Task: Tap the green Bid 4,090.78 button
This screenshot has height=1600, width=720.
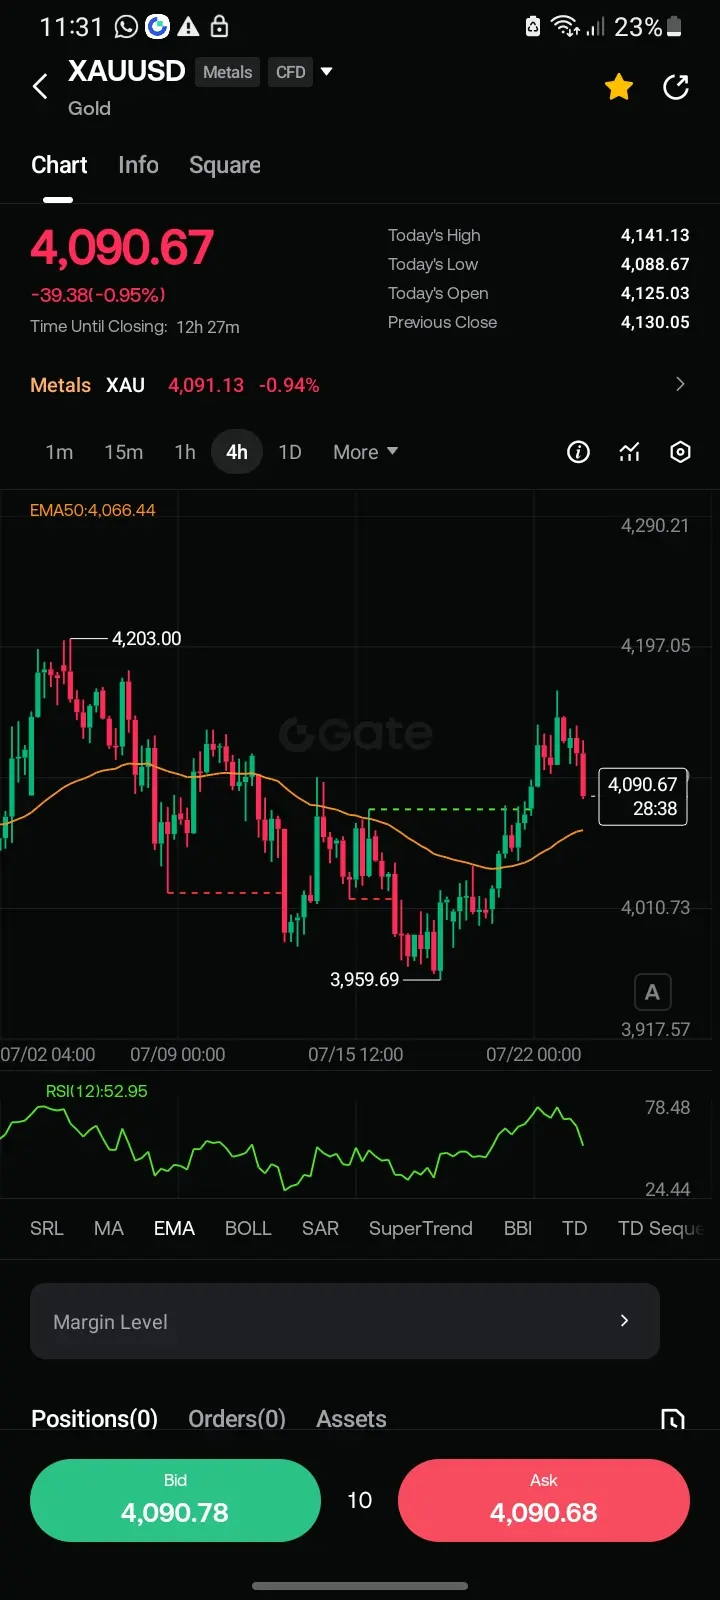Action: (x=175, y=1500)
